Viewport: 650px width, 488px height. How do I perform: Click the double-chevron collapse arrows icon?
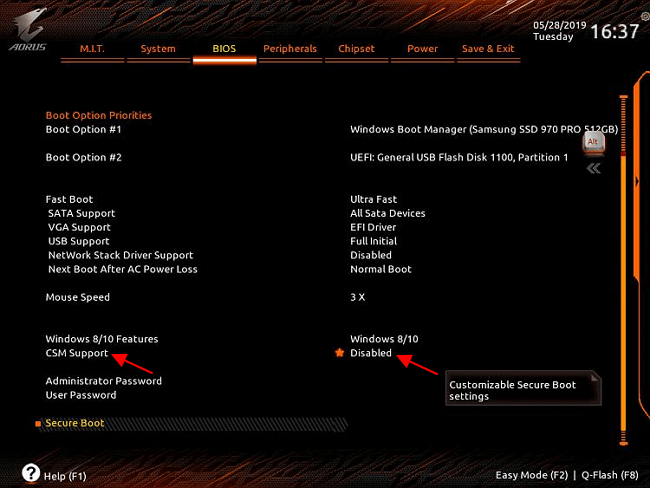coord(594,168)
